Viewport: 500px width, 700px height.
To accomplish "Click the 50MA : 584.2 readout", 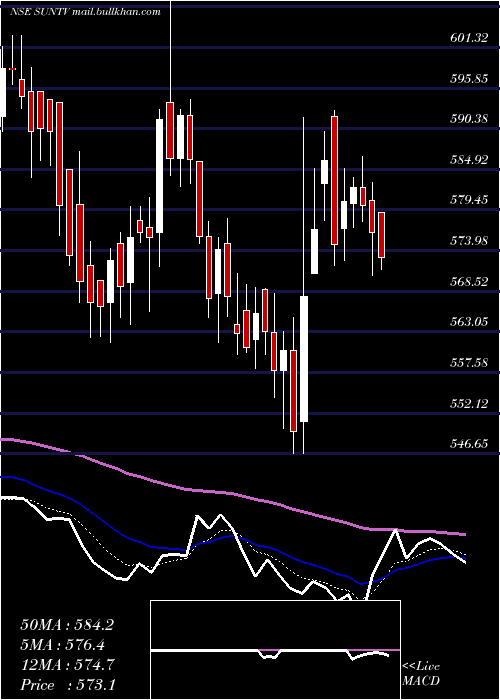I will (67, 625).
